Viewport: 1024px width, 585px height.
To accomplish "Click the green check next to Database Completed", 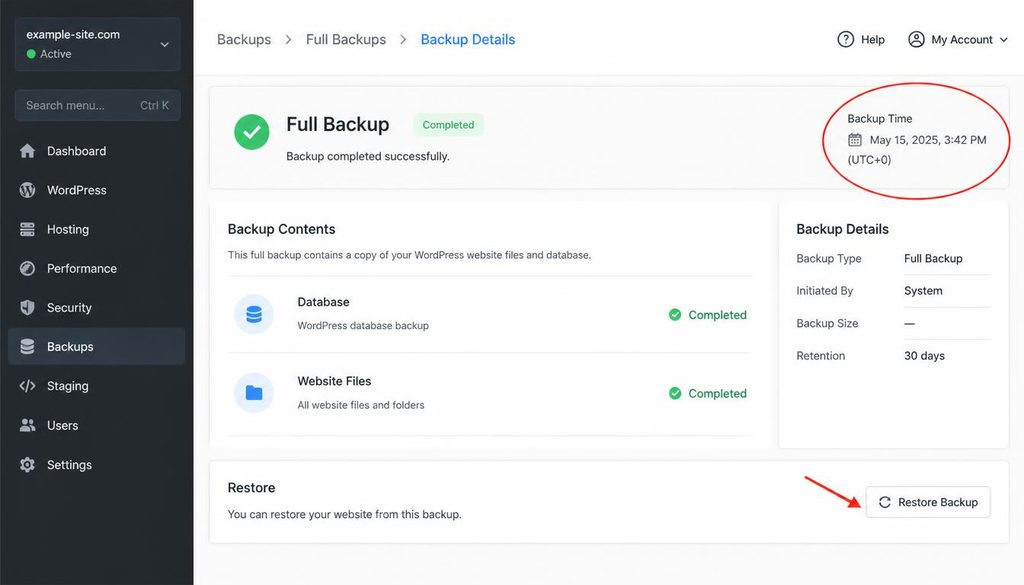I will tap(675, 315).
